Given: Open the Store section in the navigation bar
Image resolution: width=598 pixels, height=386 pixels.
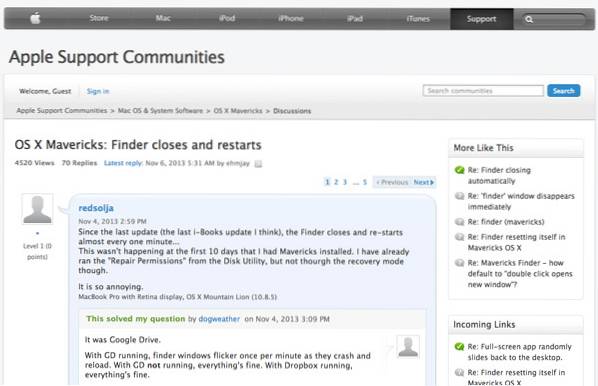Looking at the screenshot, I should [99, 18].
